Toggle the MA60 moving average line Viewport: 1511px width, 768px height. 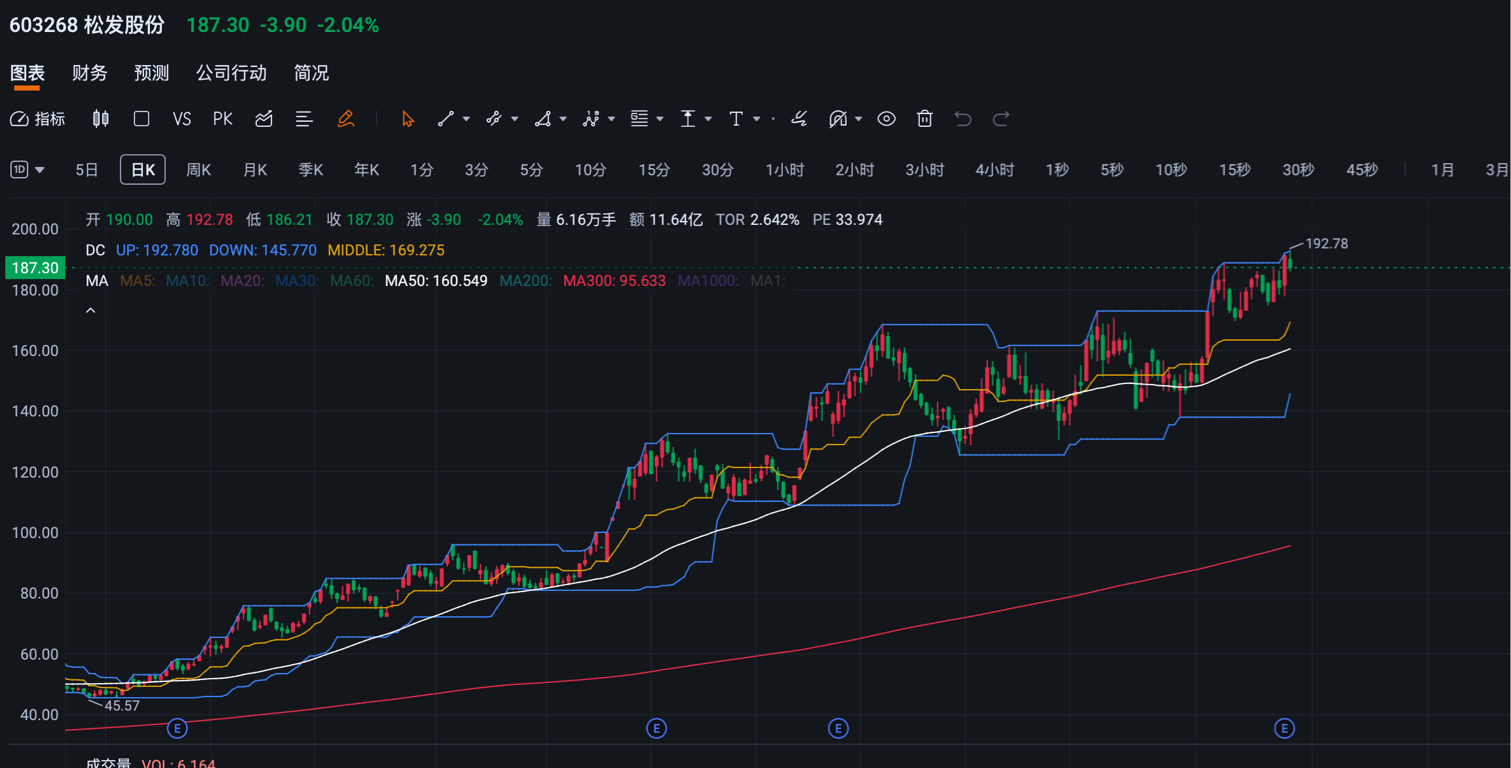[x=353, y=281]
